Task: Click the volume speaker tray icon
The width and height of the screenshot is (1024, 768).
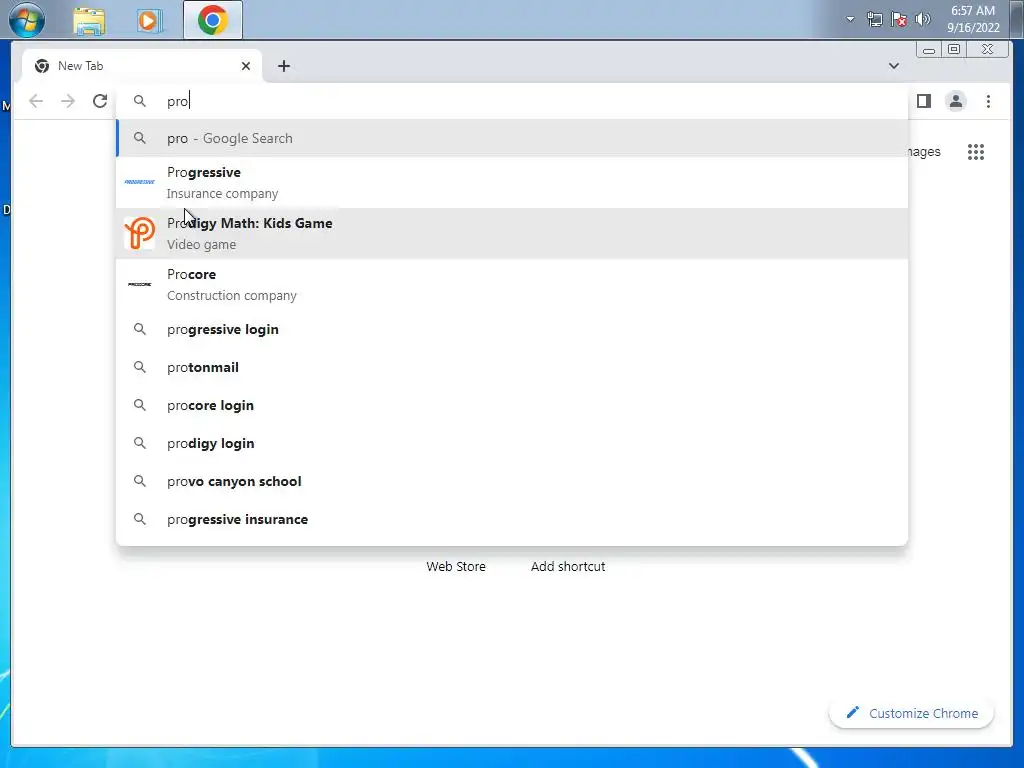Action: coord(923,19)
